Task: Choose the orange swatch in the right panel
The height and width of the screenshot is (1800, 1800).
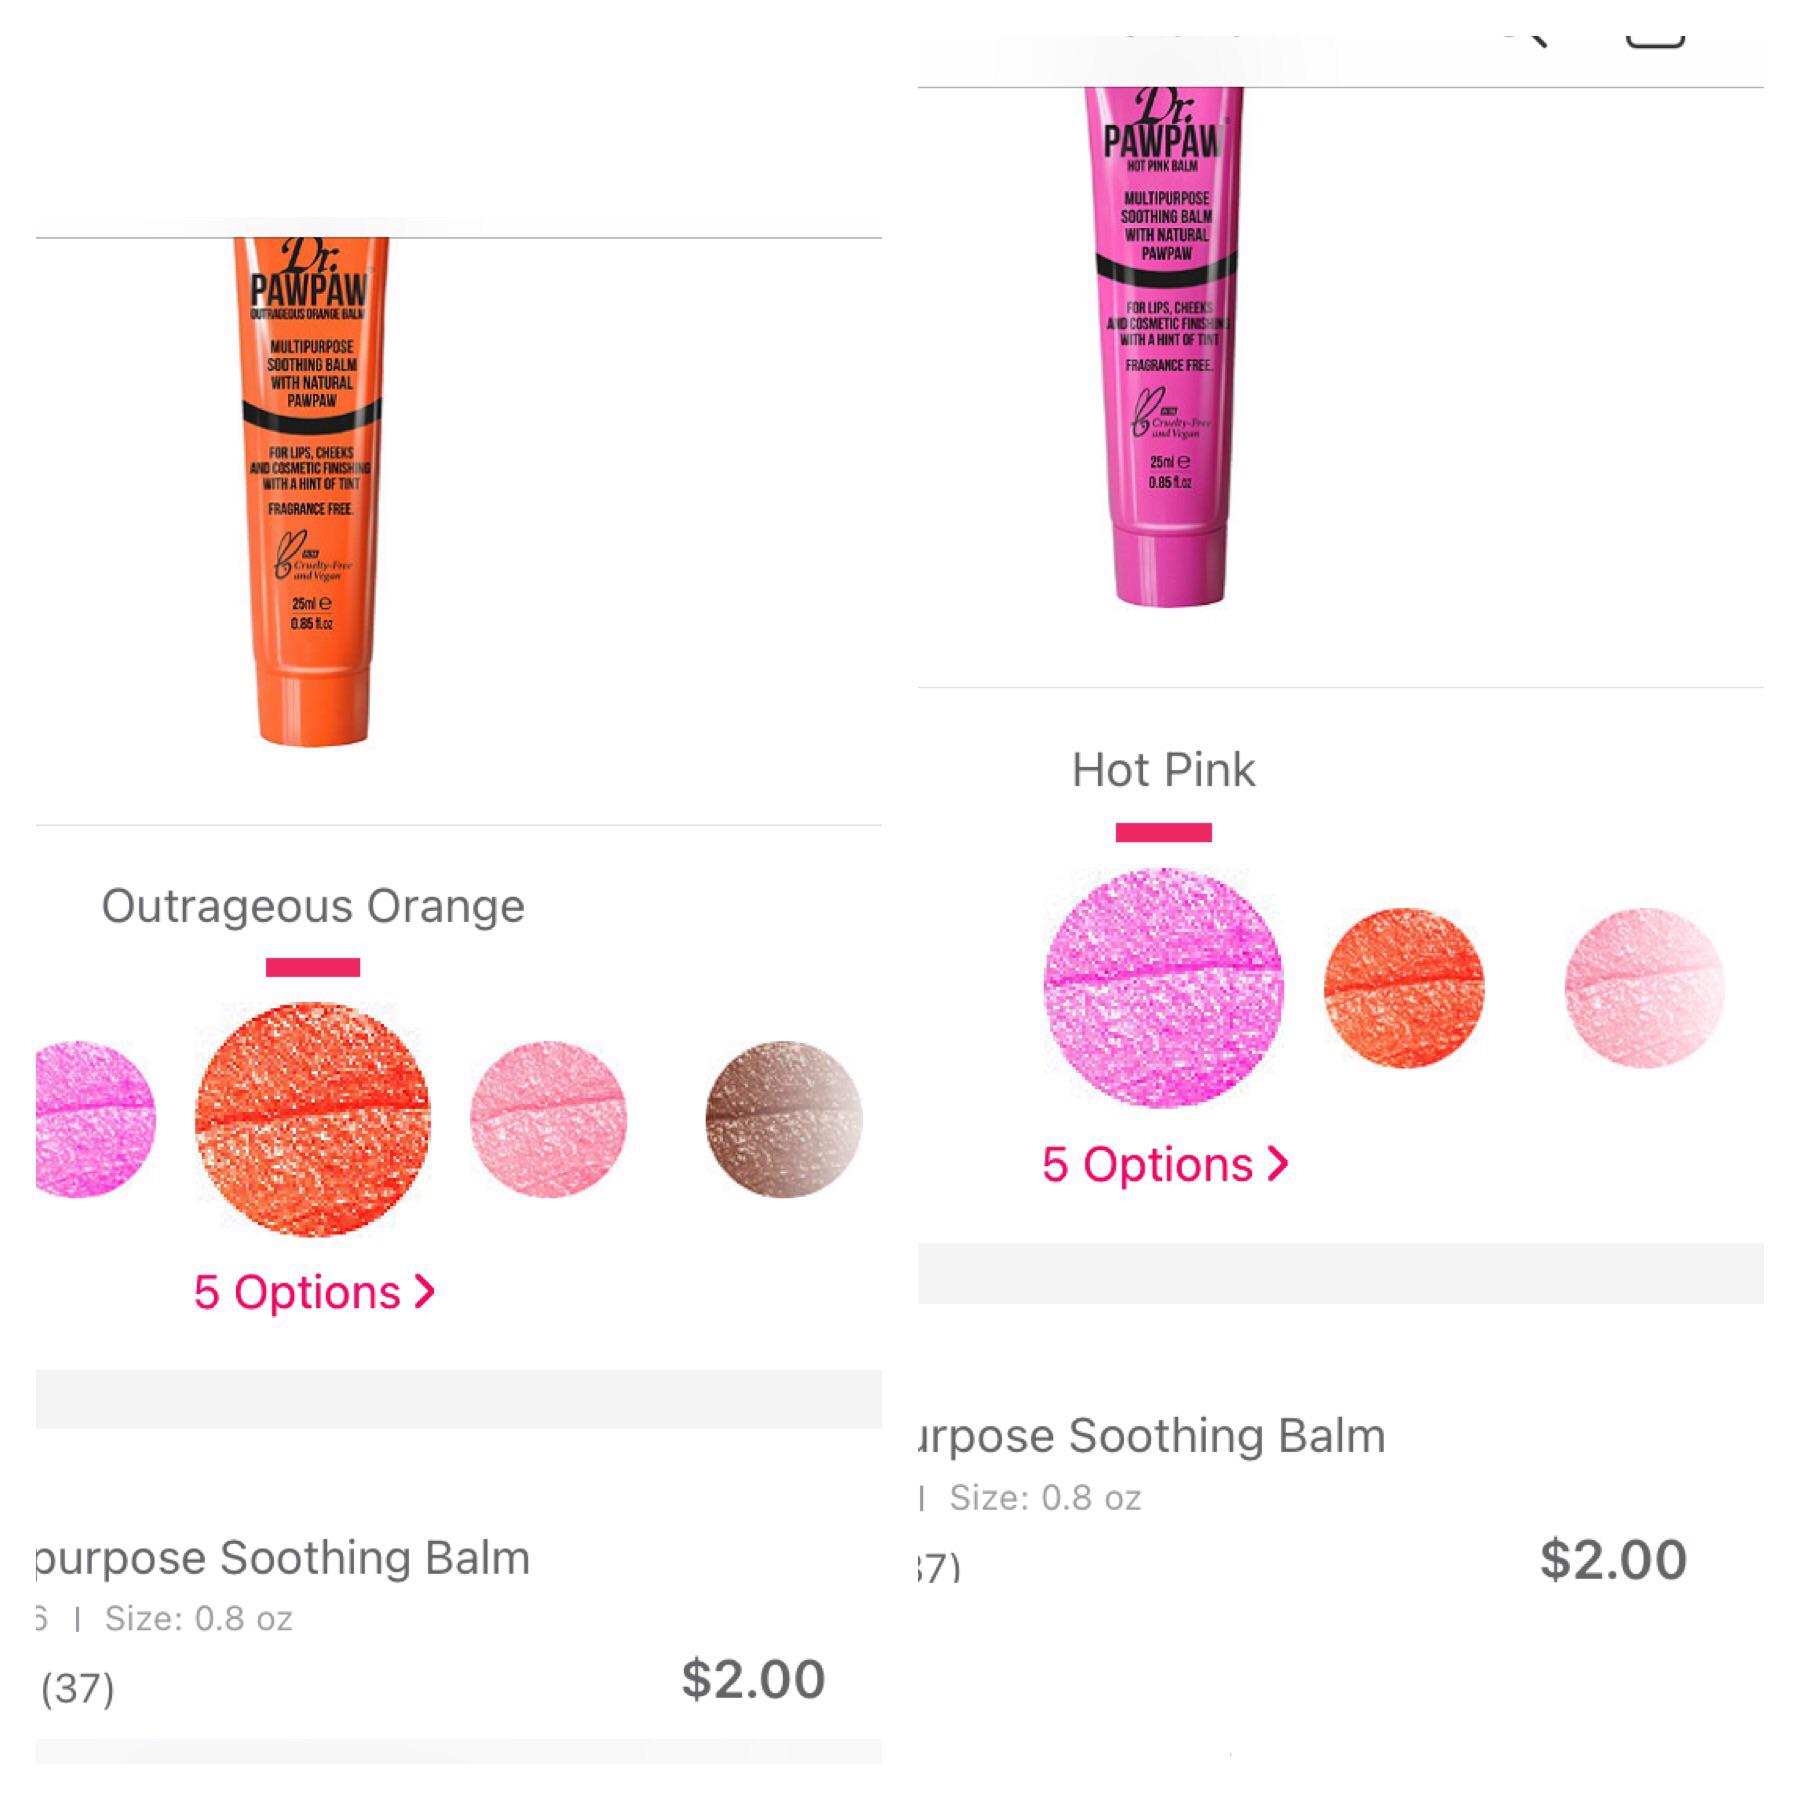Action: [x=1404, y=988]
